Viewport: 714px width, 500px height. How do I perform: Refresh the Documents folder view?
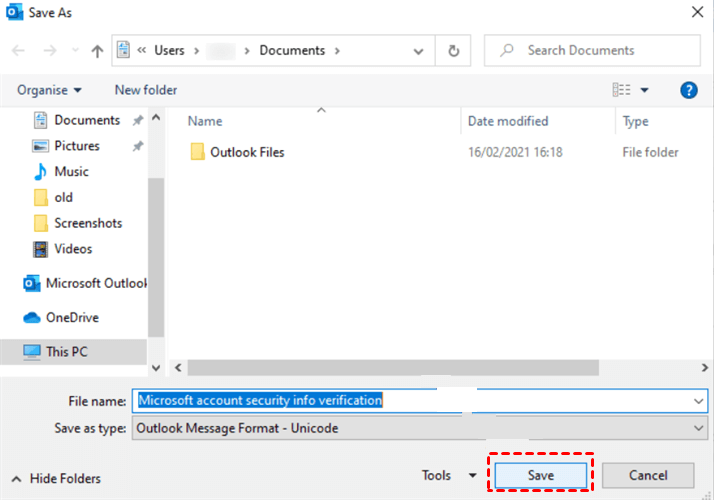coord(453,51)
